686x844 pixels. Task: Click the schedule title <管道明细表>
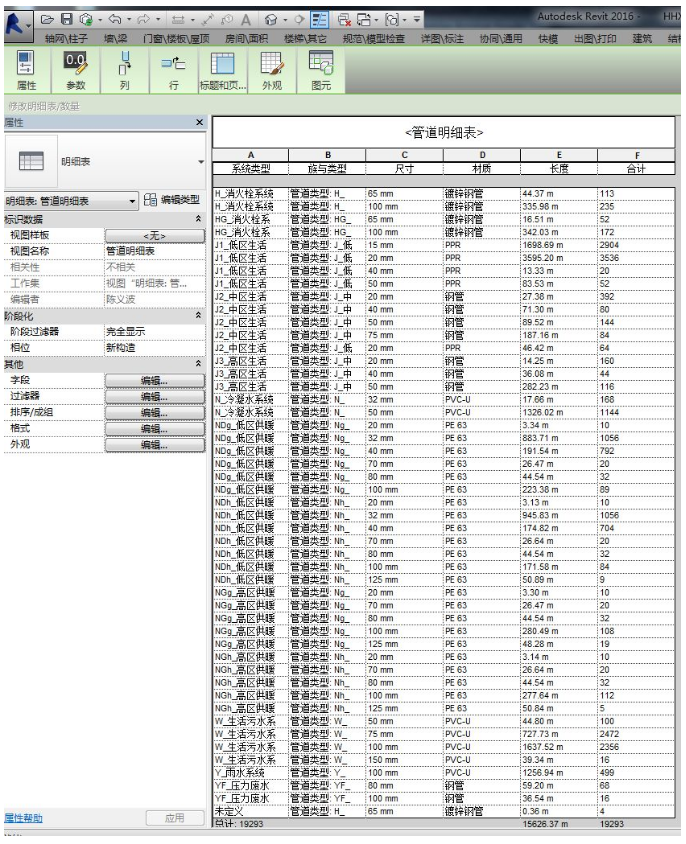tap(444, 132)
